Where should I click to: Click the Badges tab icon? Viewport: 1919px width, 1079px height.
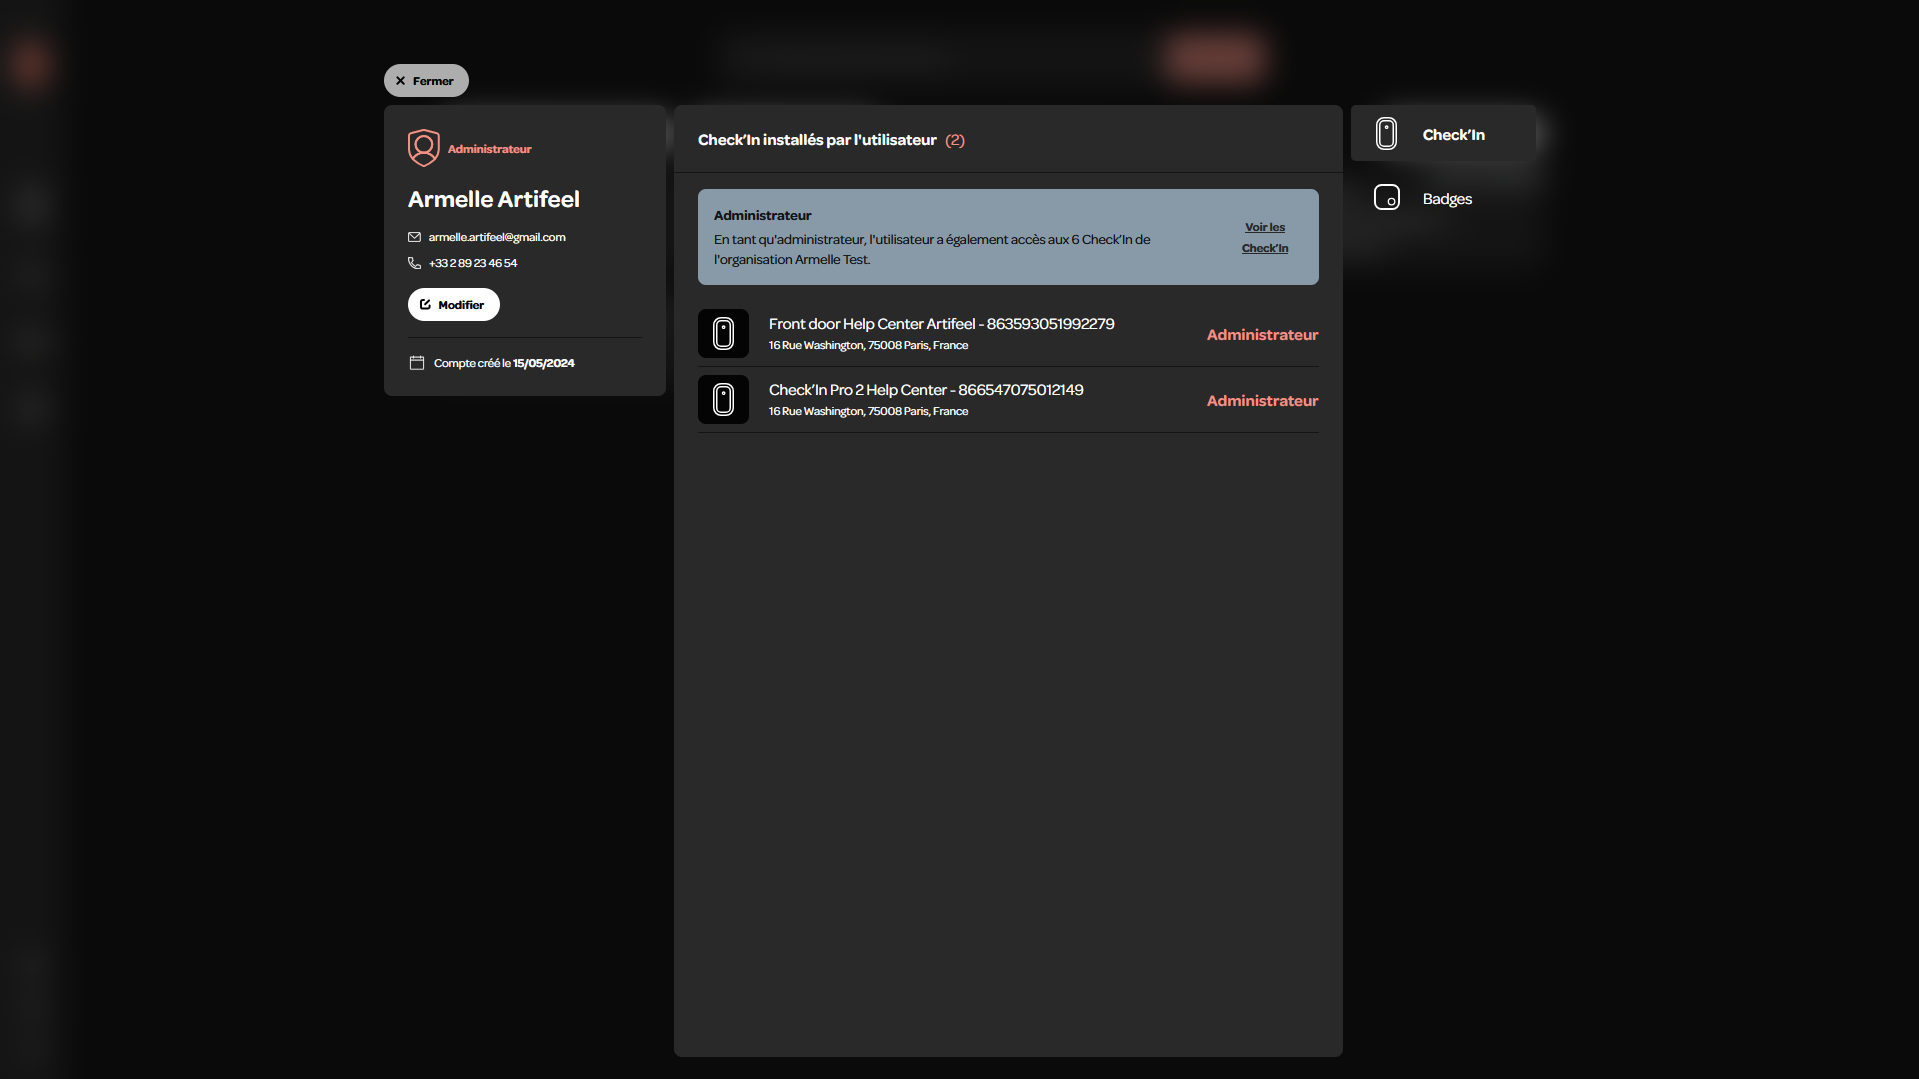1387,198
